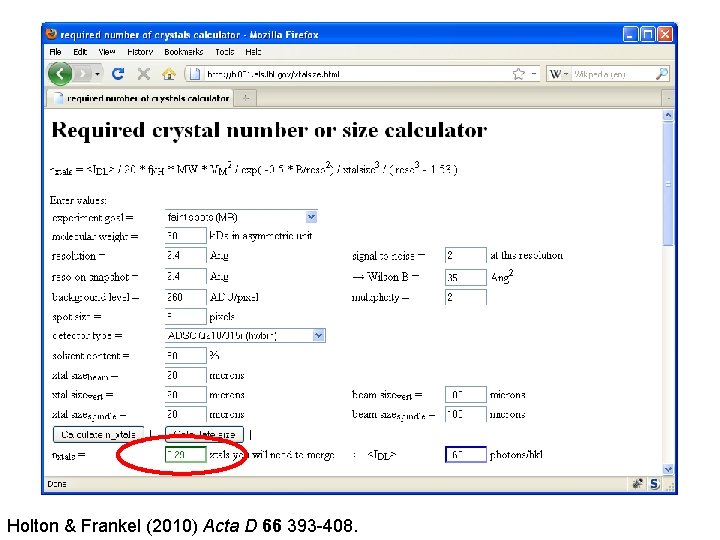Open the Bookmarks menu
Screen dimensions: 720x540
pos(184,52)
